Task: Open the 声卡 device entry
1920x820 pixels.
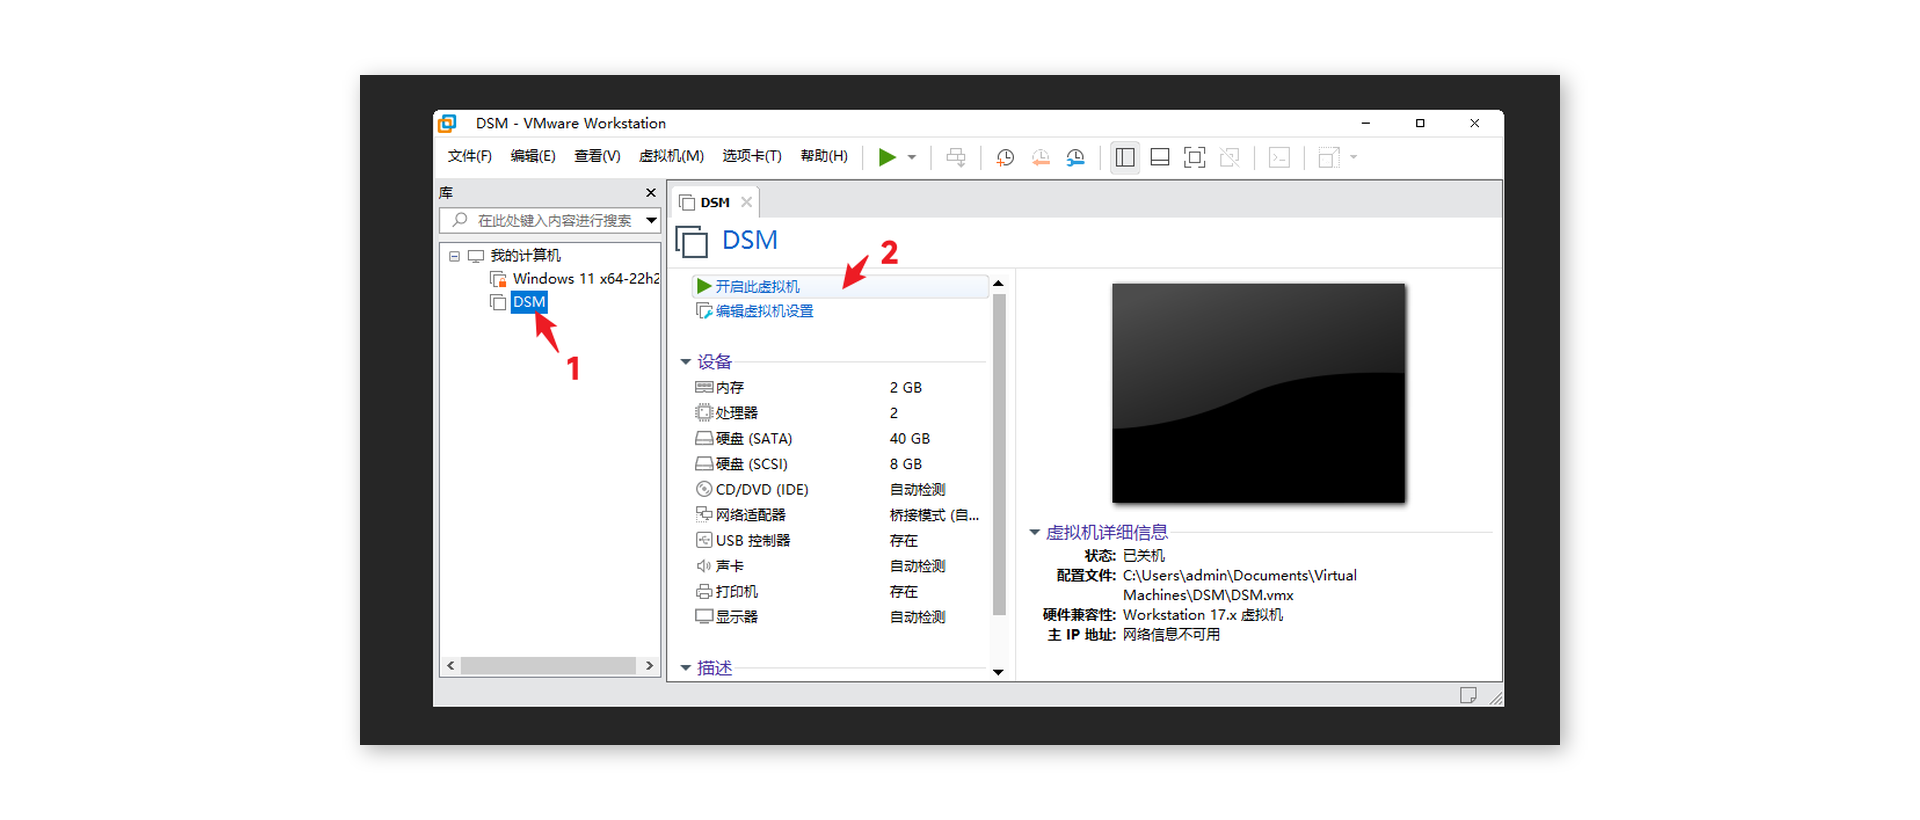Action: 730,566
